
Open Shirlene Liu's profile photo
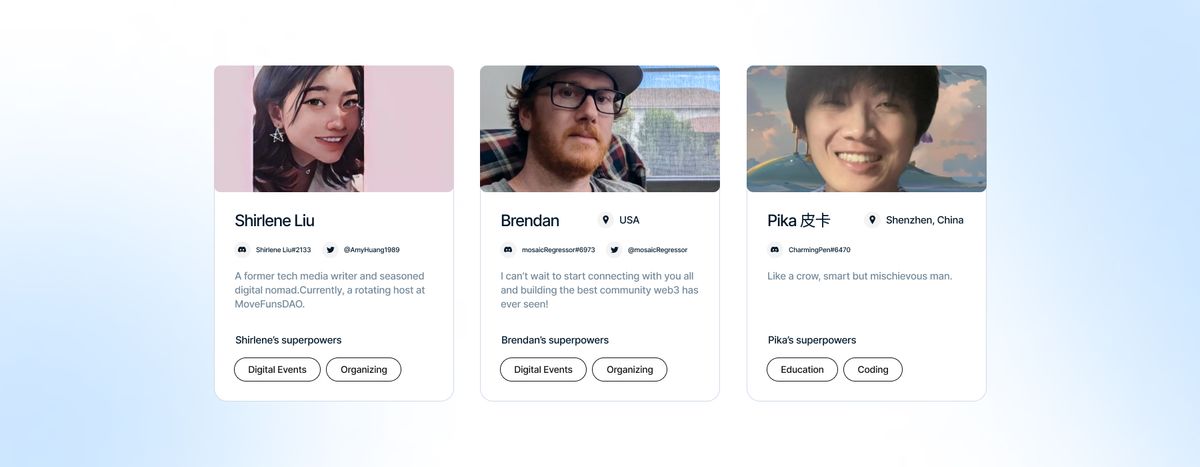(x=334, y=129)
